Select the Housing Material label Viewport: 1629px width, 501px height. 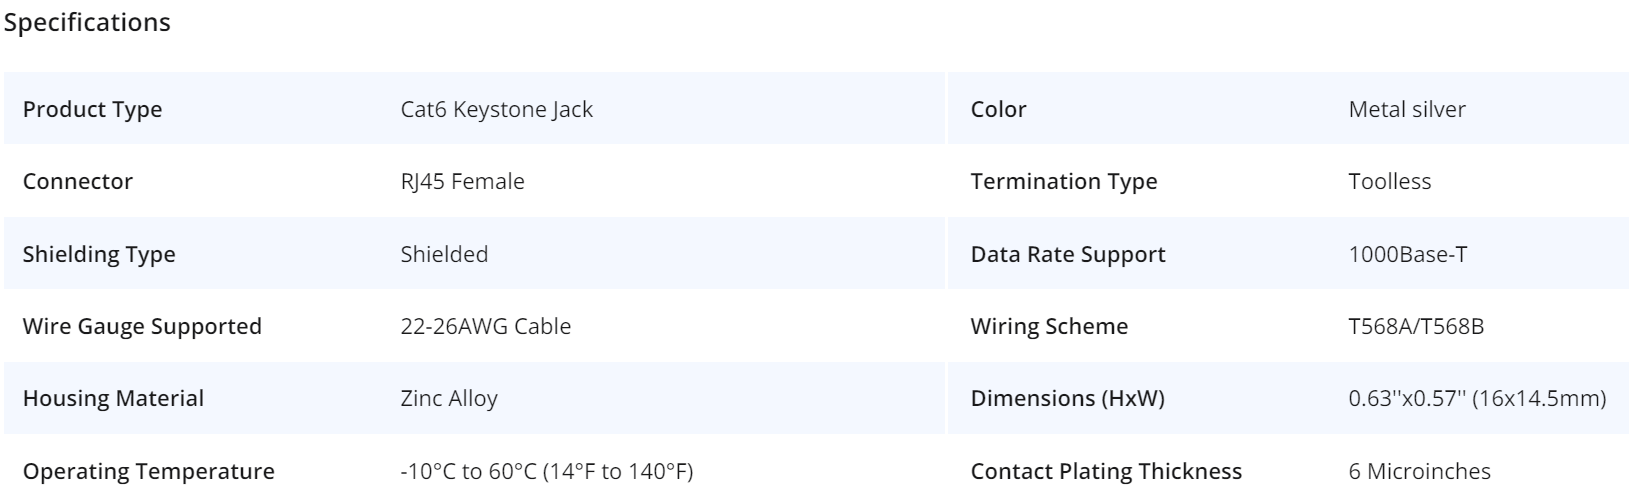pyautogui.click(x=113, y=398)
